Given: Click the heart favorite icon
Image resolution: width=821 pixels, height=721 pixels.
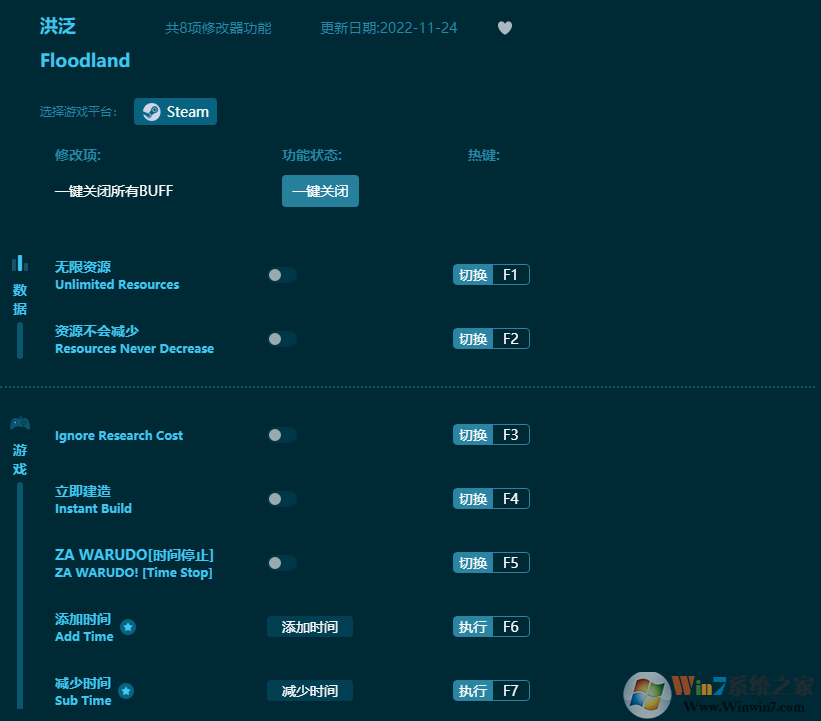Looking at the screenshot, I should click(505, 28).
